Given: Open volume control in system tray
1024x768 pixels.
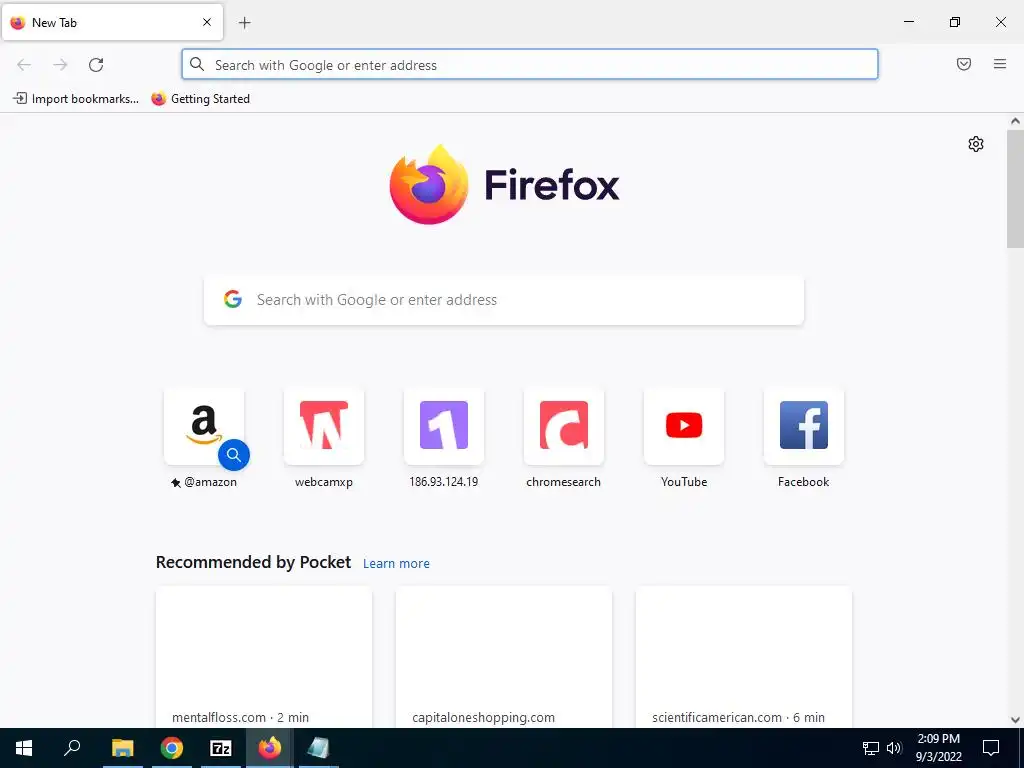Looking at the screenshot, I should tap(894, 748).
